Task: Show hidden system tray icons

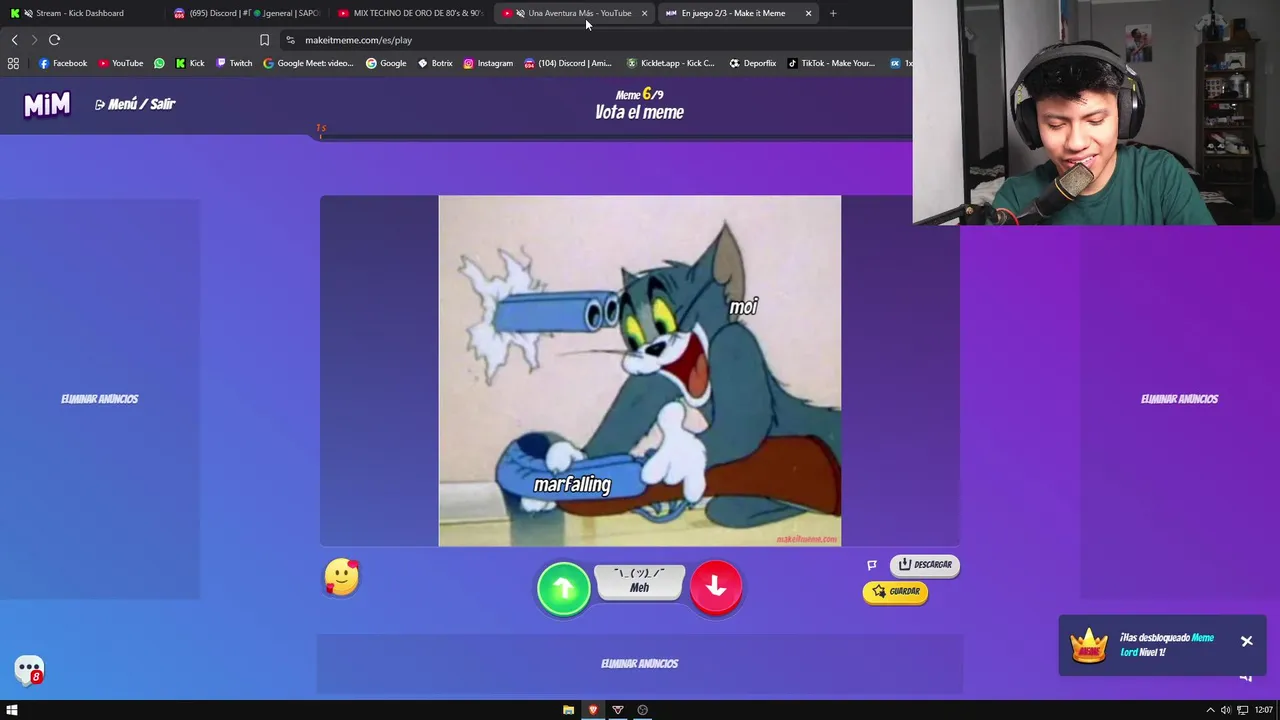Action: [1210, 710]
